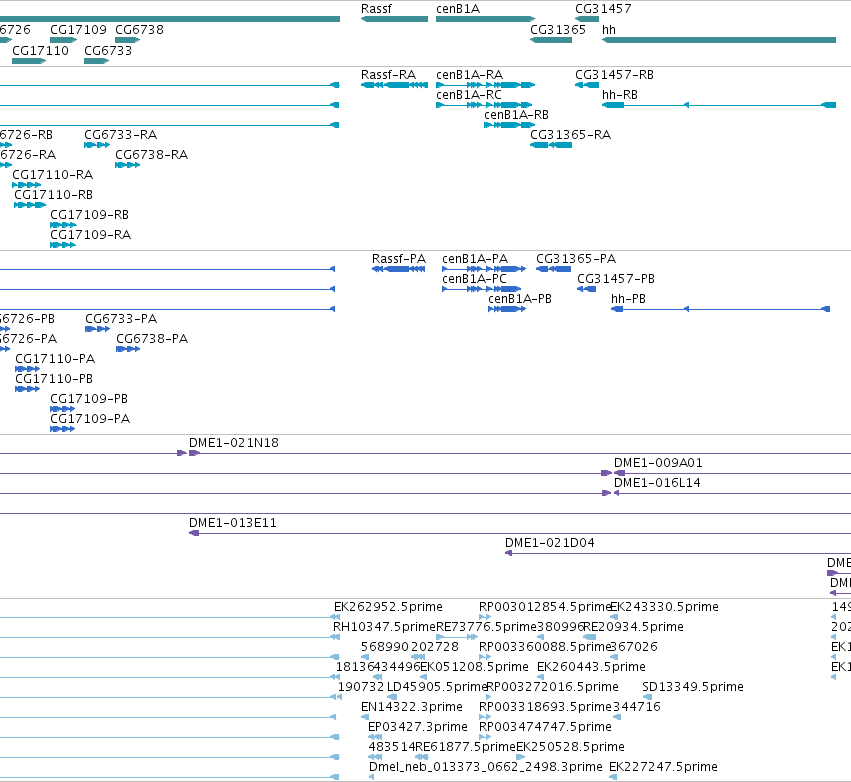Click the CG17109-RB transcript label
The height and width of the screenshot is (782, 851).
(89, 214)
